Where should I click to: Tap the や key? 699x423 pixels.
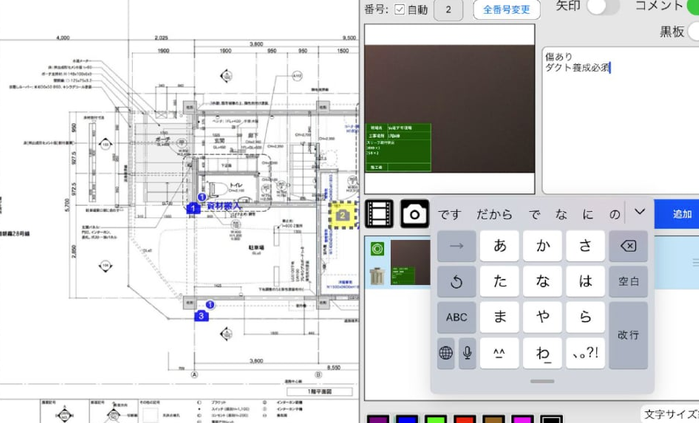[x=542, y=317]
